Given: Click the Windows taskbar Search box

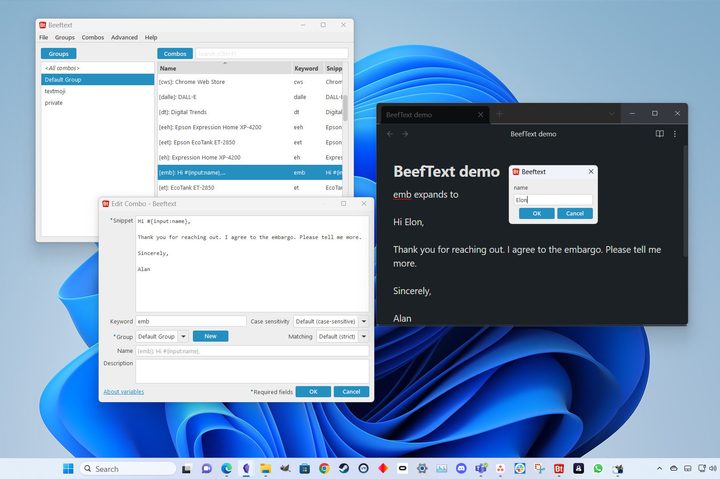Looking at the screenshot, I should click(x=128, y=469).
